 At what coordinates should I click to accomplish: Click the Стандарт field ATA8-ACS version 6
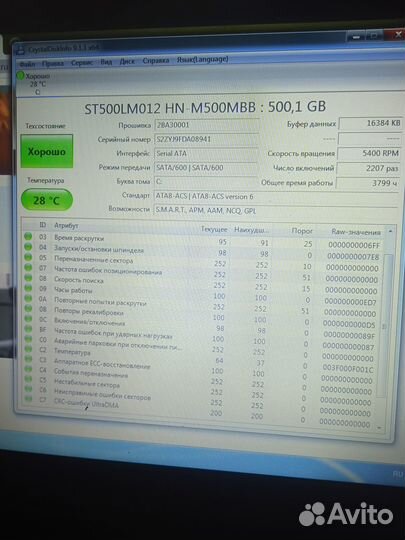click(276, 197)
